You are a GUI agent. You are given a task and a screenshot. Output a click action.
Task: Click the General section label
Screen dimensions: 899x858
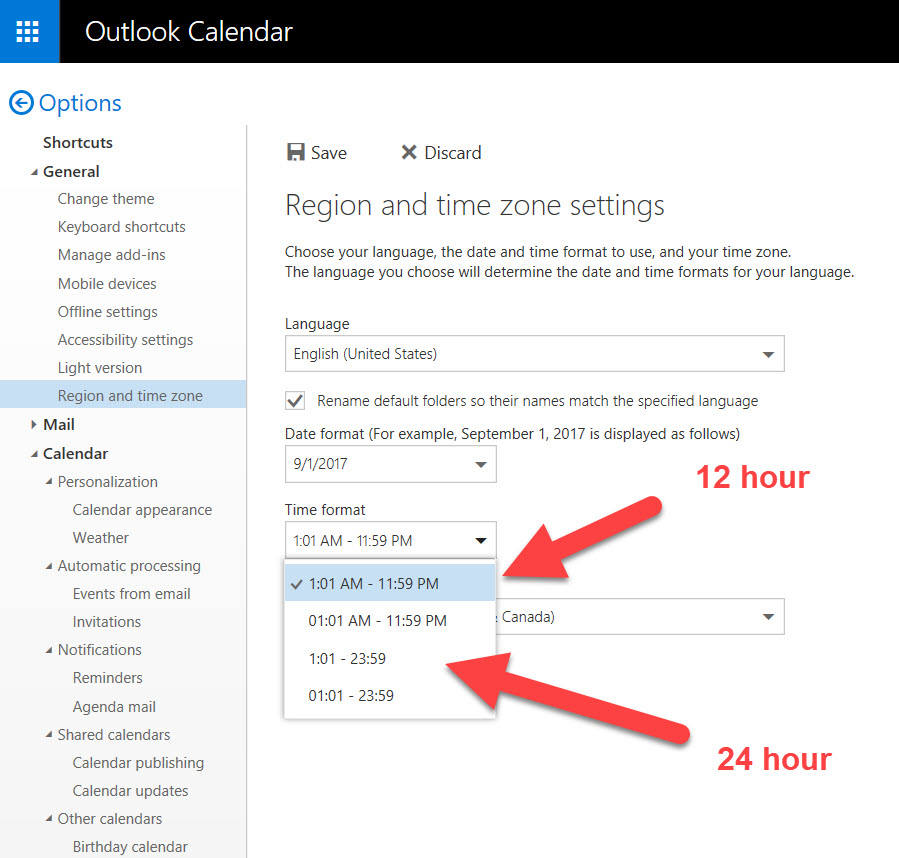(71, 171)
